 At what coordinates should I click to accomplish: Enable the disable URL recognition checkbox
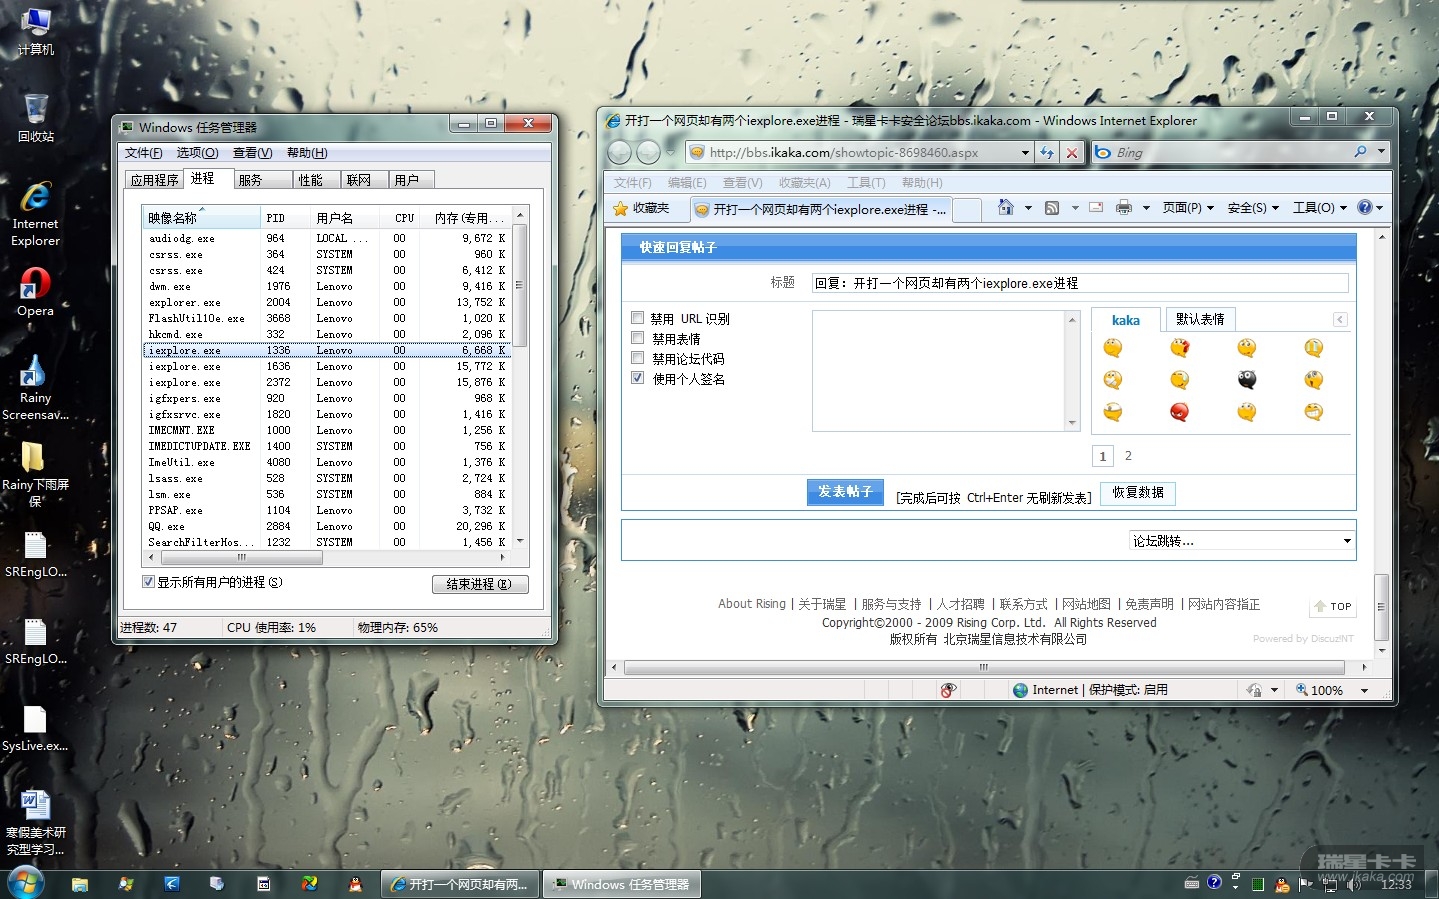(637, 318)
